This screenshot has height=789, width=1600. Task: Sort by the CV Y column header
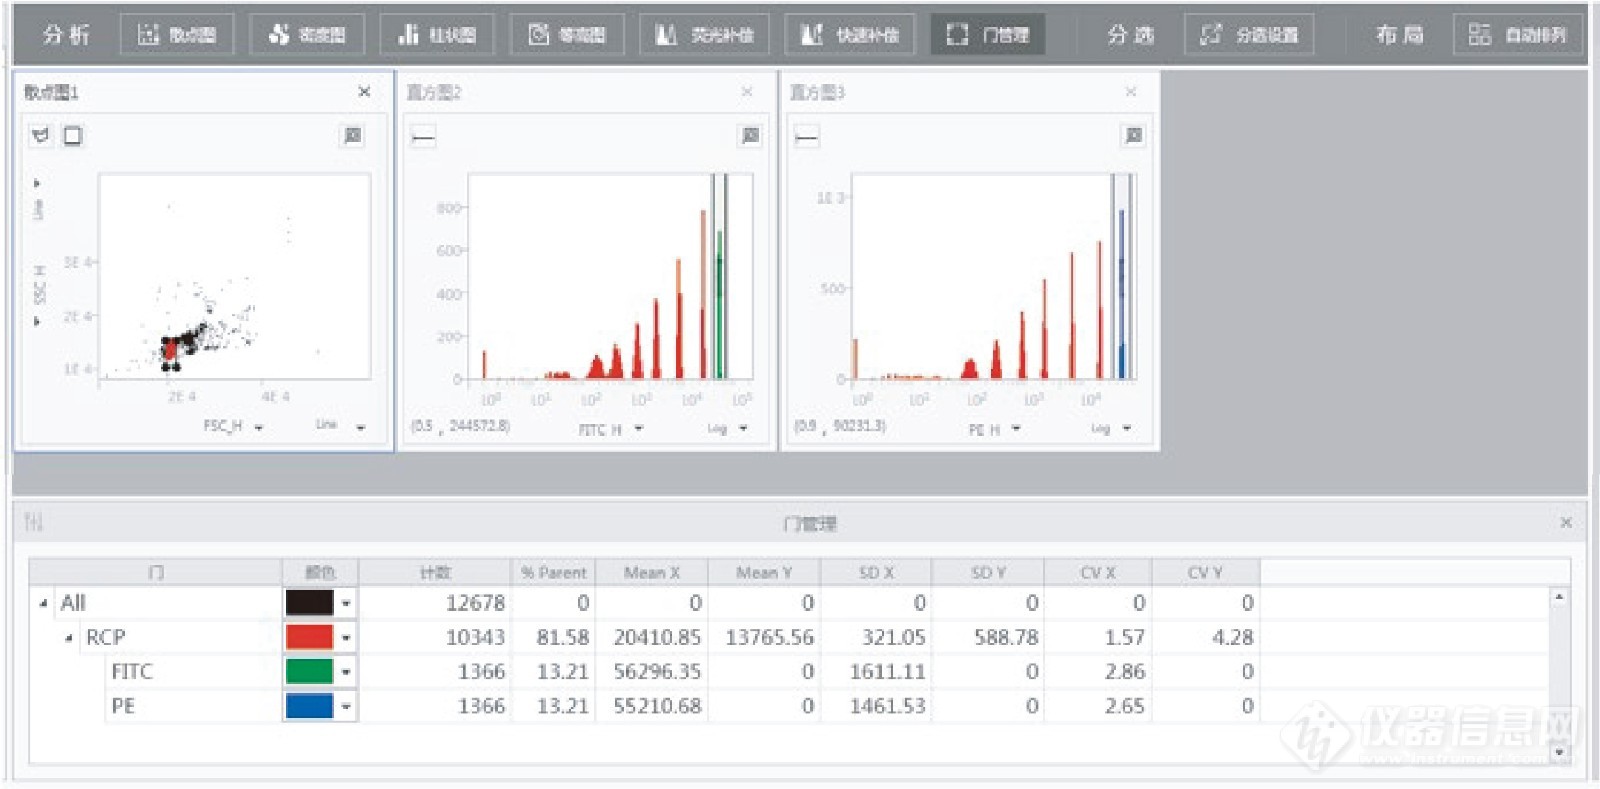point(1205,572)
